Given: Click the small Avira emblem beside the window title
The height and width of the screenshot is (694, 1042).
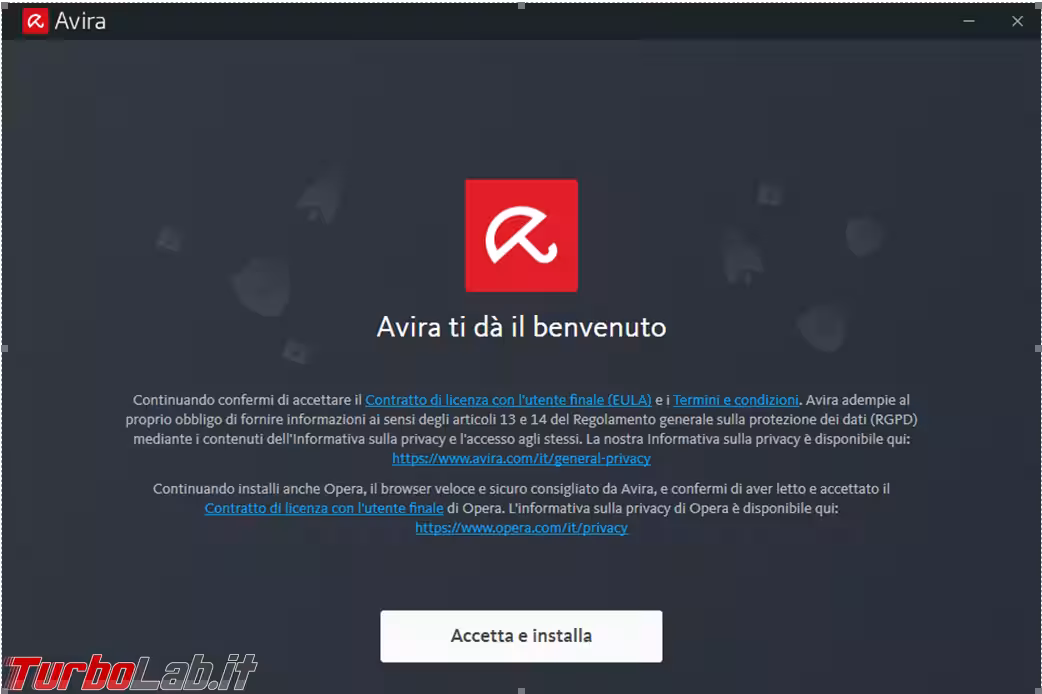Looking at the screenshot, I should 36,20.
